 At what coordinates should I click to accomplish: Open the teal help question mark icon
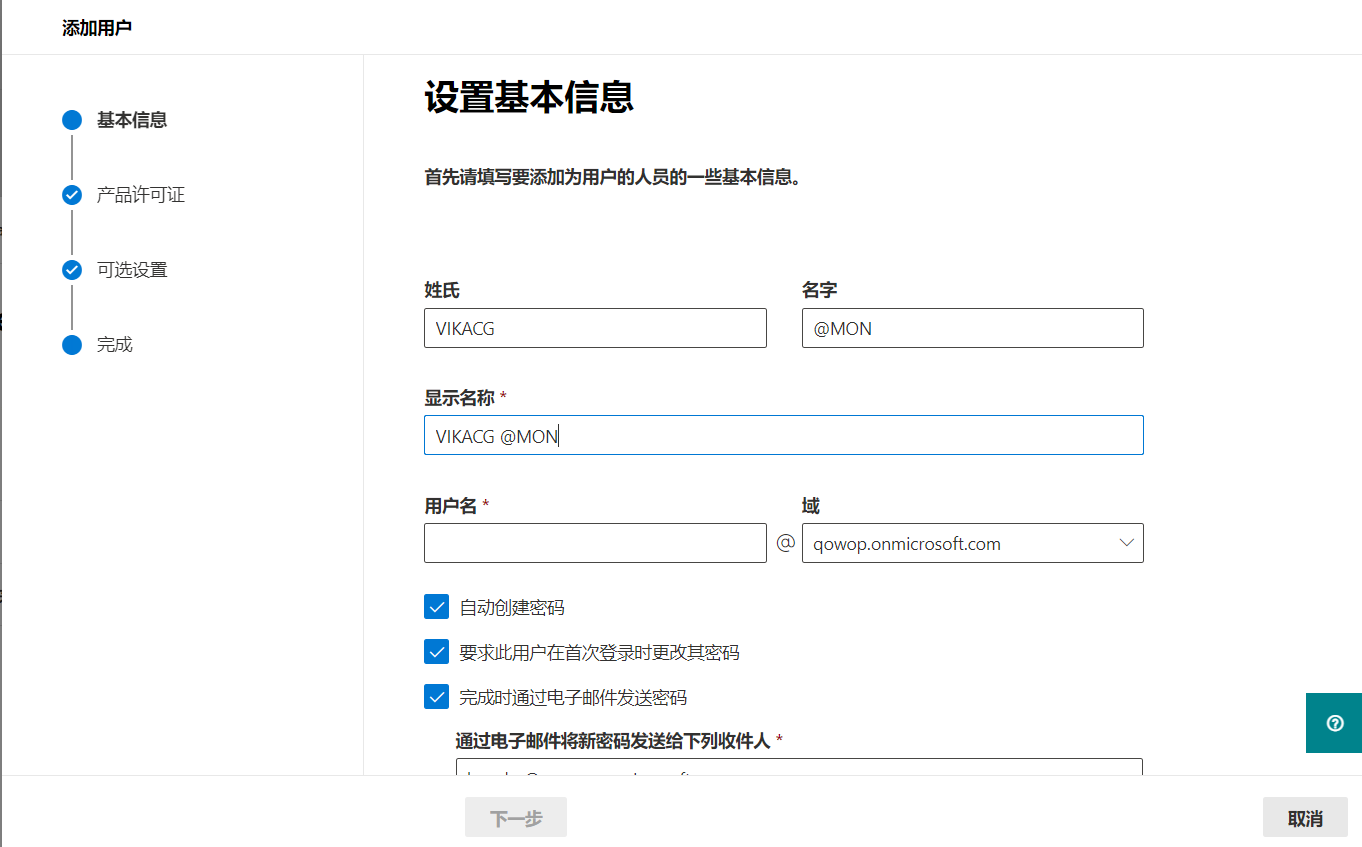[x=1334, y=723]
